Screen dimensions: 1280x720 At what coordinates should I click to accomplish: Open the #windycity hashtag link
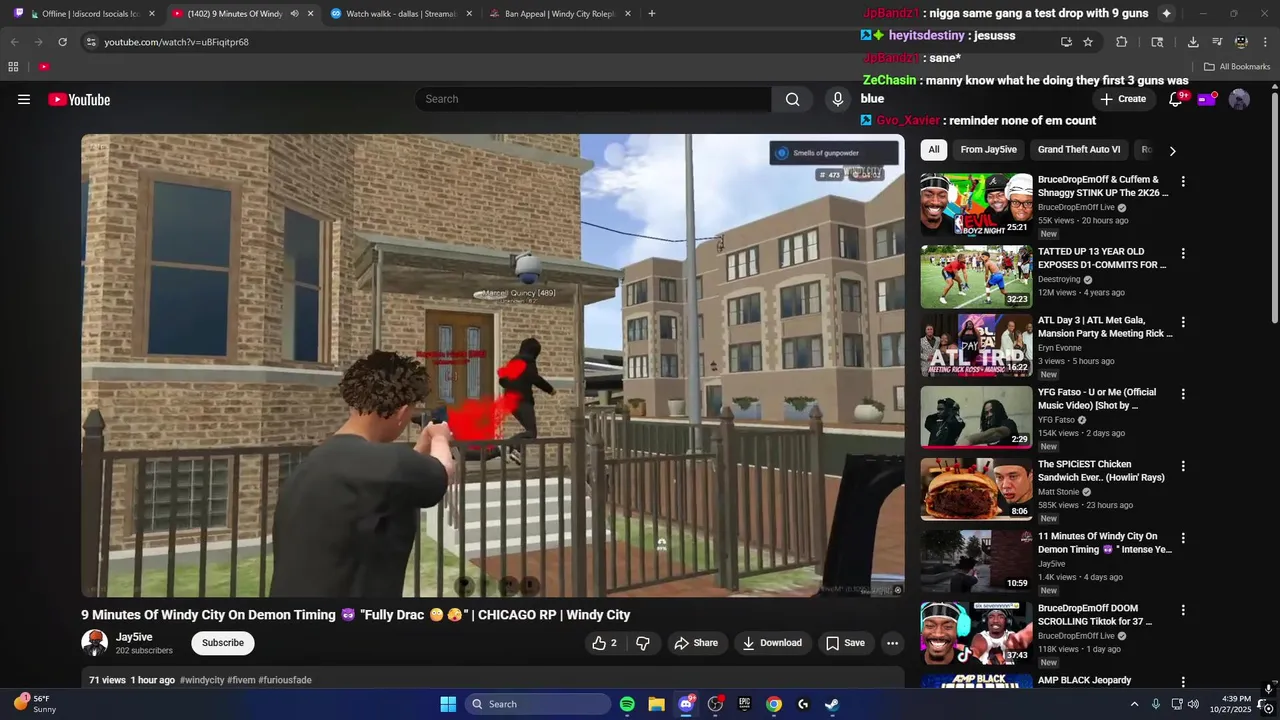click(202, 680)
